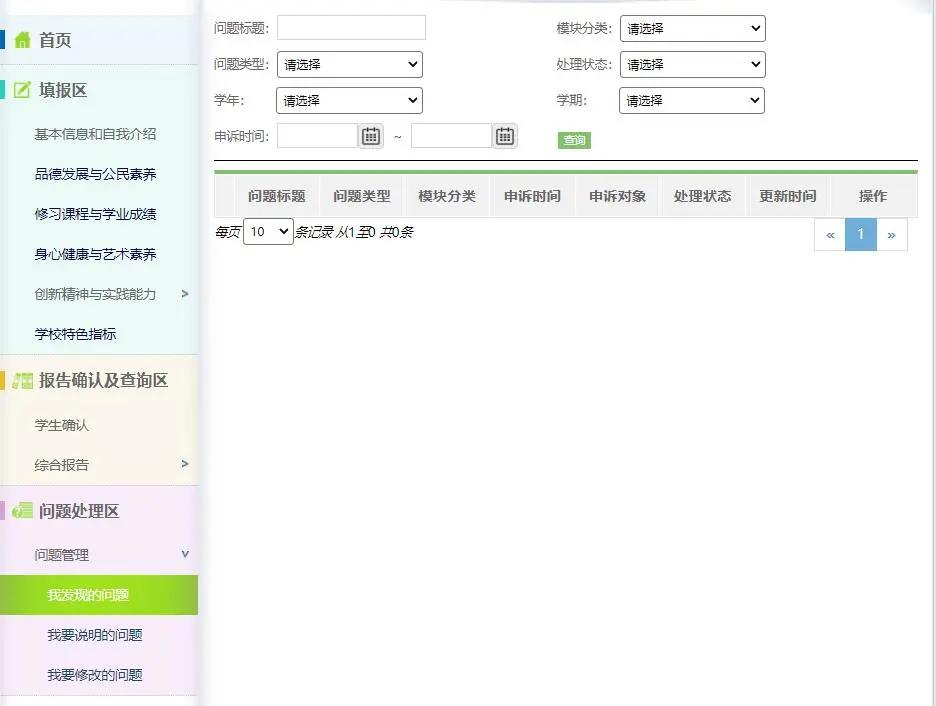Open the calendar picker for appeal end date

(x=504, y=135)
